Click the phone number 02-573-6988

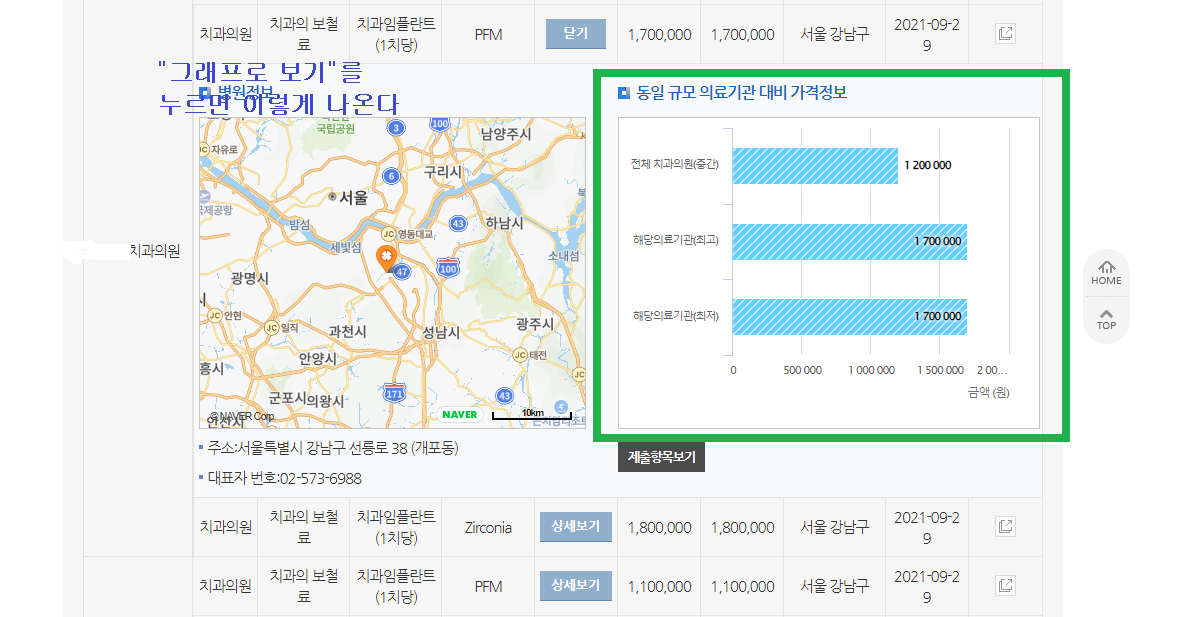click(320, 478)
